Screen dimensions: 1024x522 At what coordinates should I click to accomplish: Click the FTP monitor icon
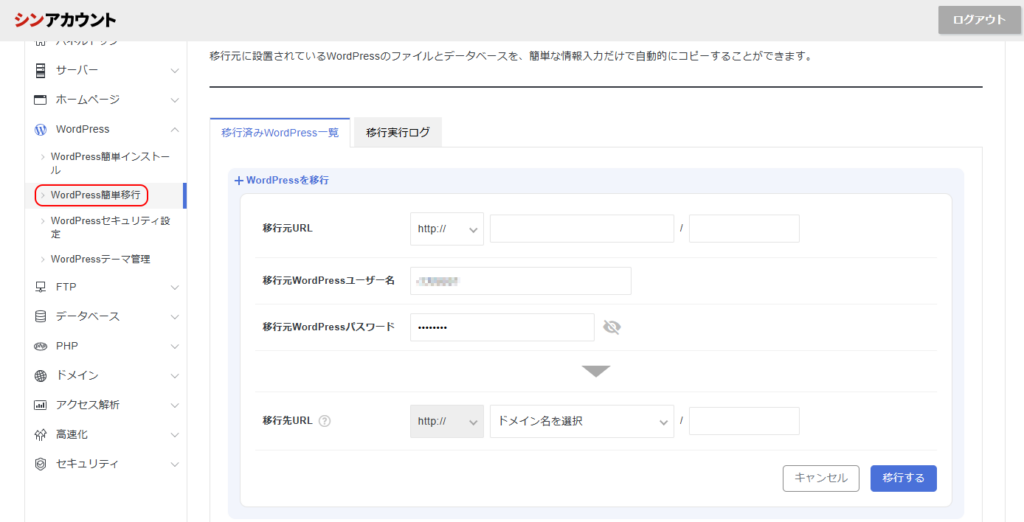point(40,287)
